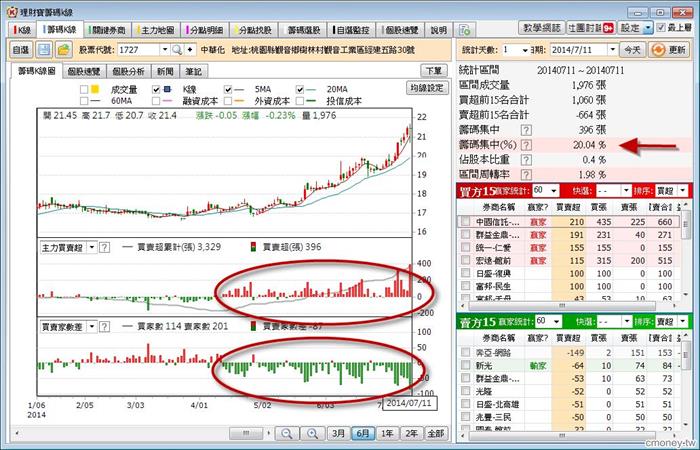The image size is (700, 450).
Task: Toggle the 成交量 checkbox
Action: tap(83, 89)
